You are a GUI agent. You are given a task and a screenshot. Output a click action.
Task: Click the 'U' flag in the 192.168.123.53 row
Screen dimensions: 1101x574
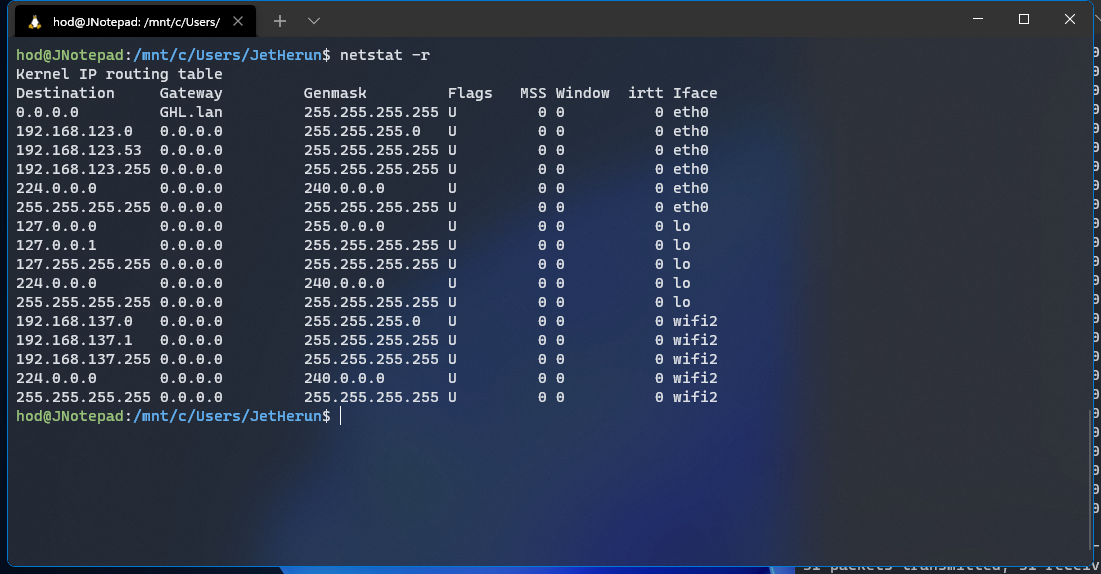(x=452, y=150)
